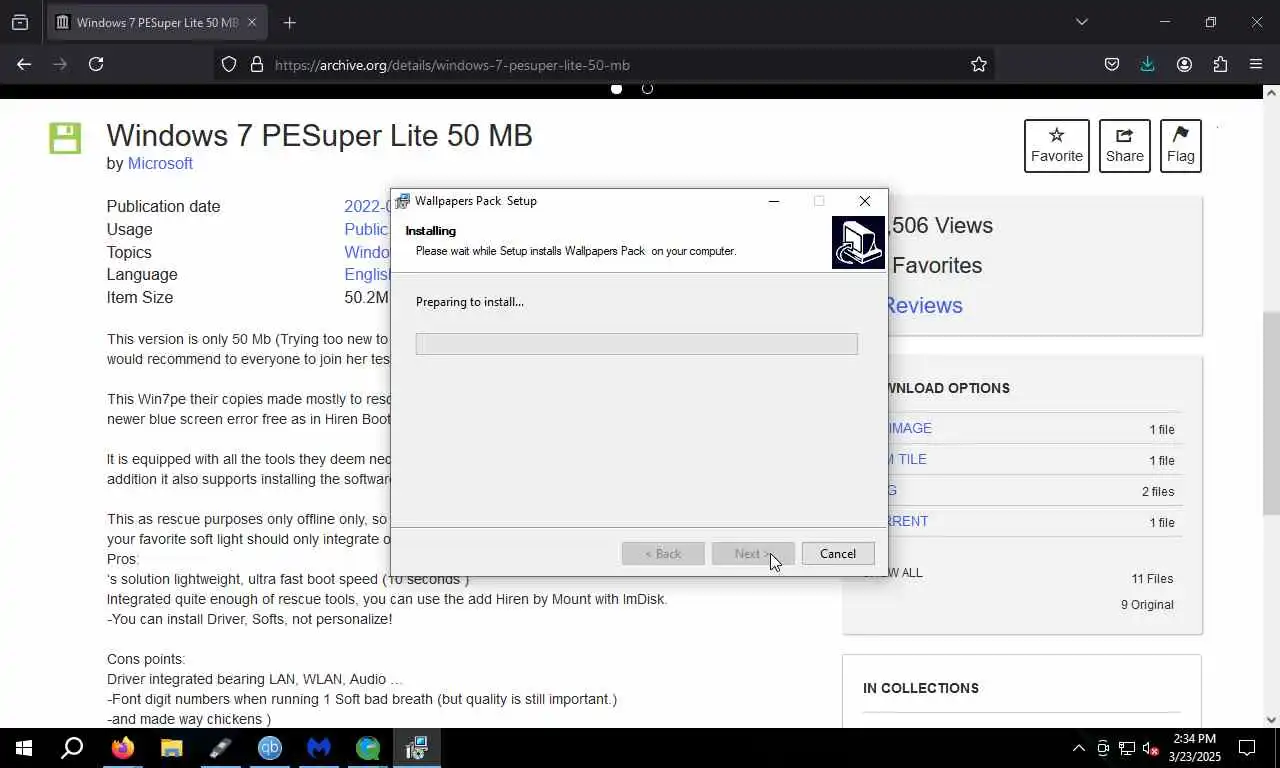This screenshot has width=1280, height=768.
Task: Open the Firefox hamburger menu
Action: 1256,64
